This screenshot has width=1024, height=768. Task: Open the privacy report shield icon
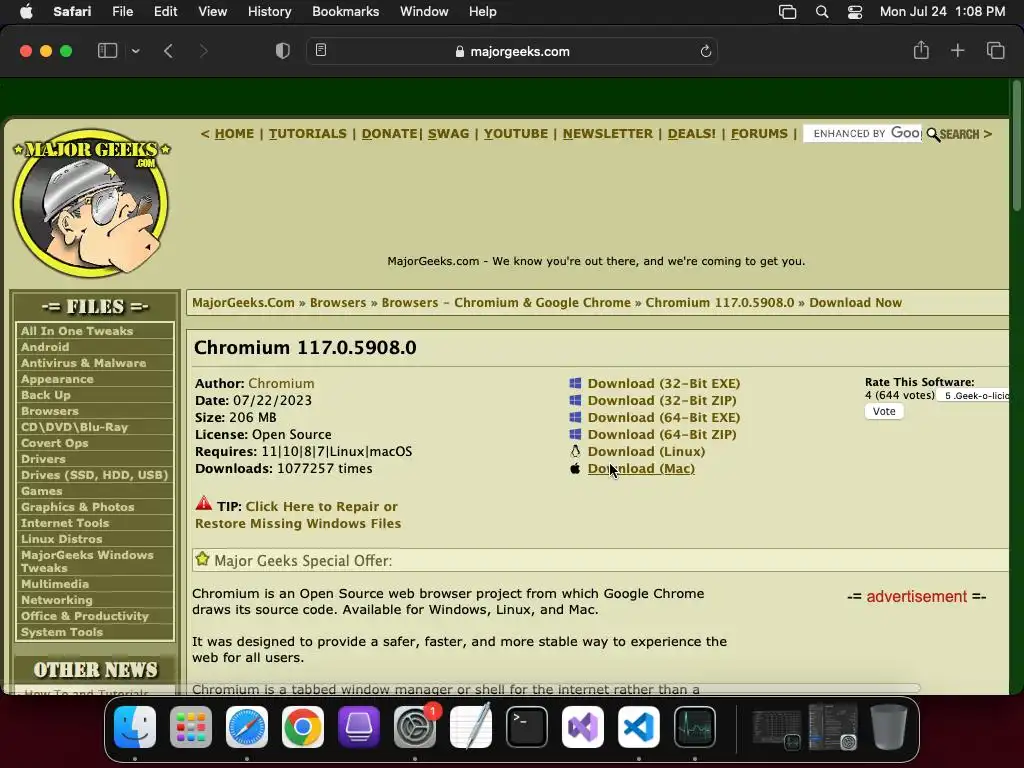[x=283, y=51]
